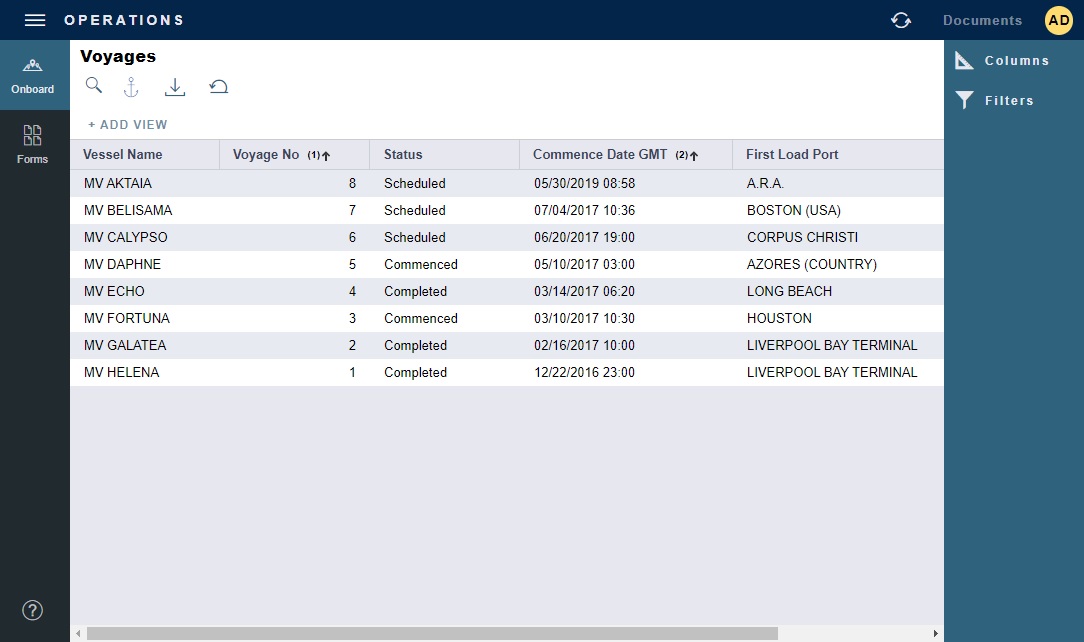
Task: Click the + ADD VIEW button
Action: click(128, 125)
